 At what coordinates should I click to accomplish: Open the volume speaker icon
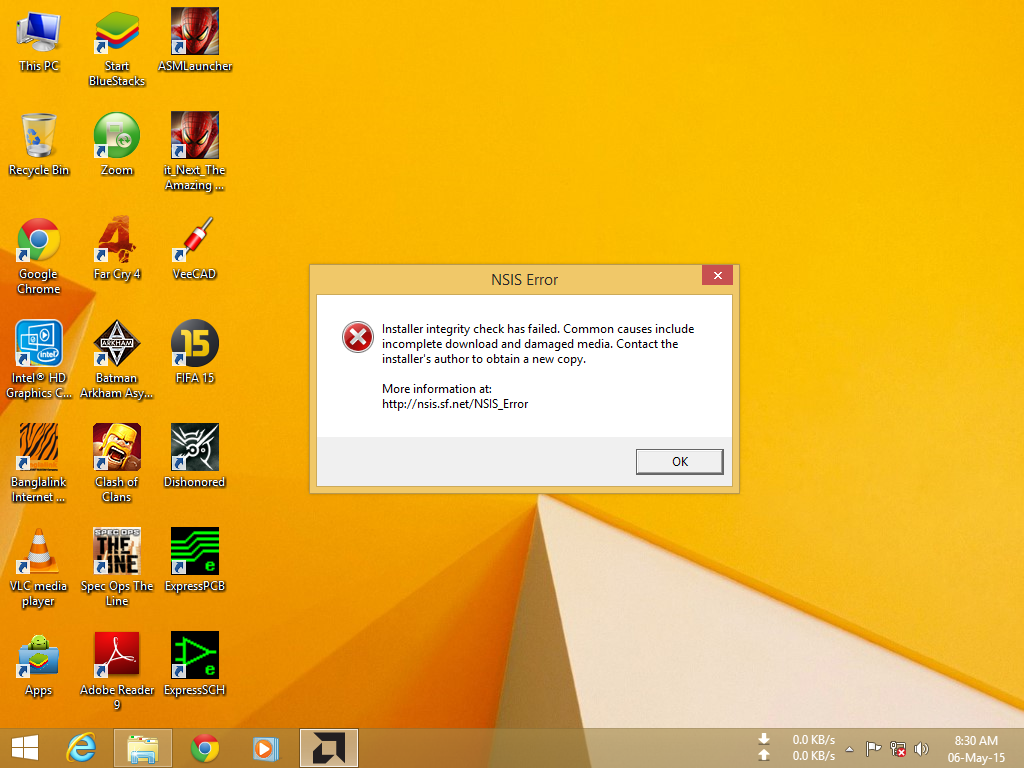click(921, 749)
